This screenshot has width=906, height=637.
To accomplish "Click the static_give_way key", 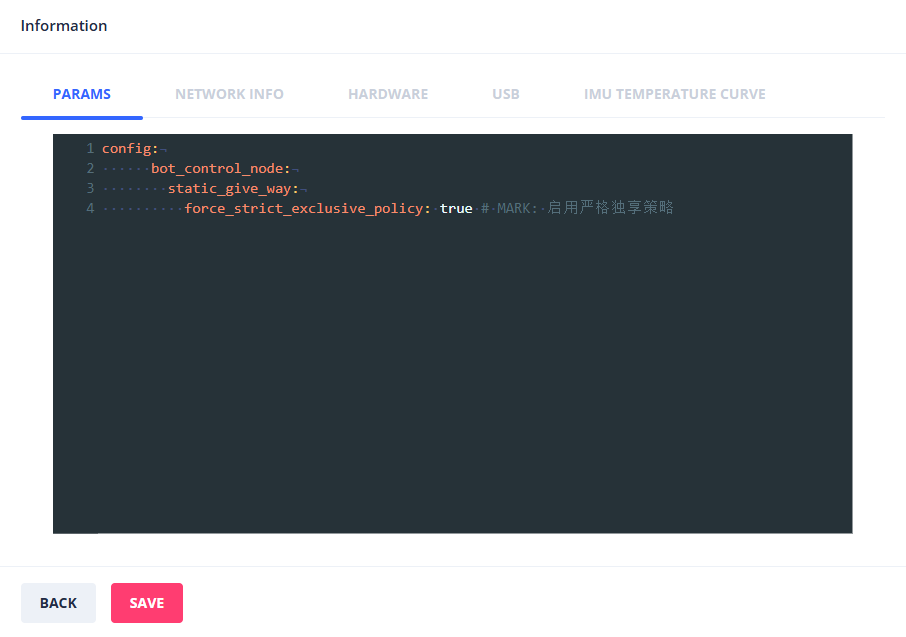I will tap(233, 188).
